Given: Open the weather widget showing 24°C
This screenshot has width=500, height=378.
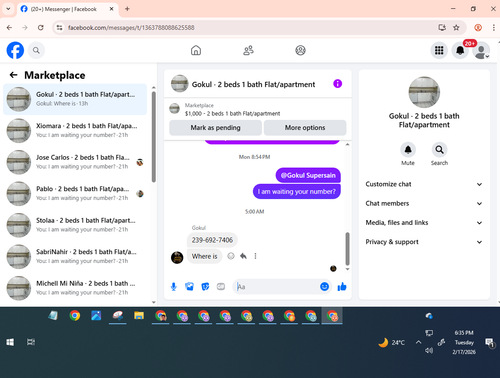Looking at the screenshot, I should point(392,342).
